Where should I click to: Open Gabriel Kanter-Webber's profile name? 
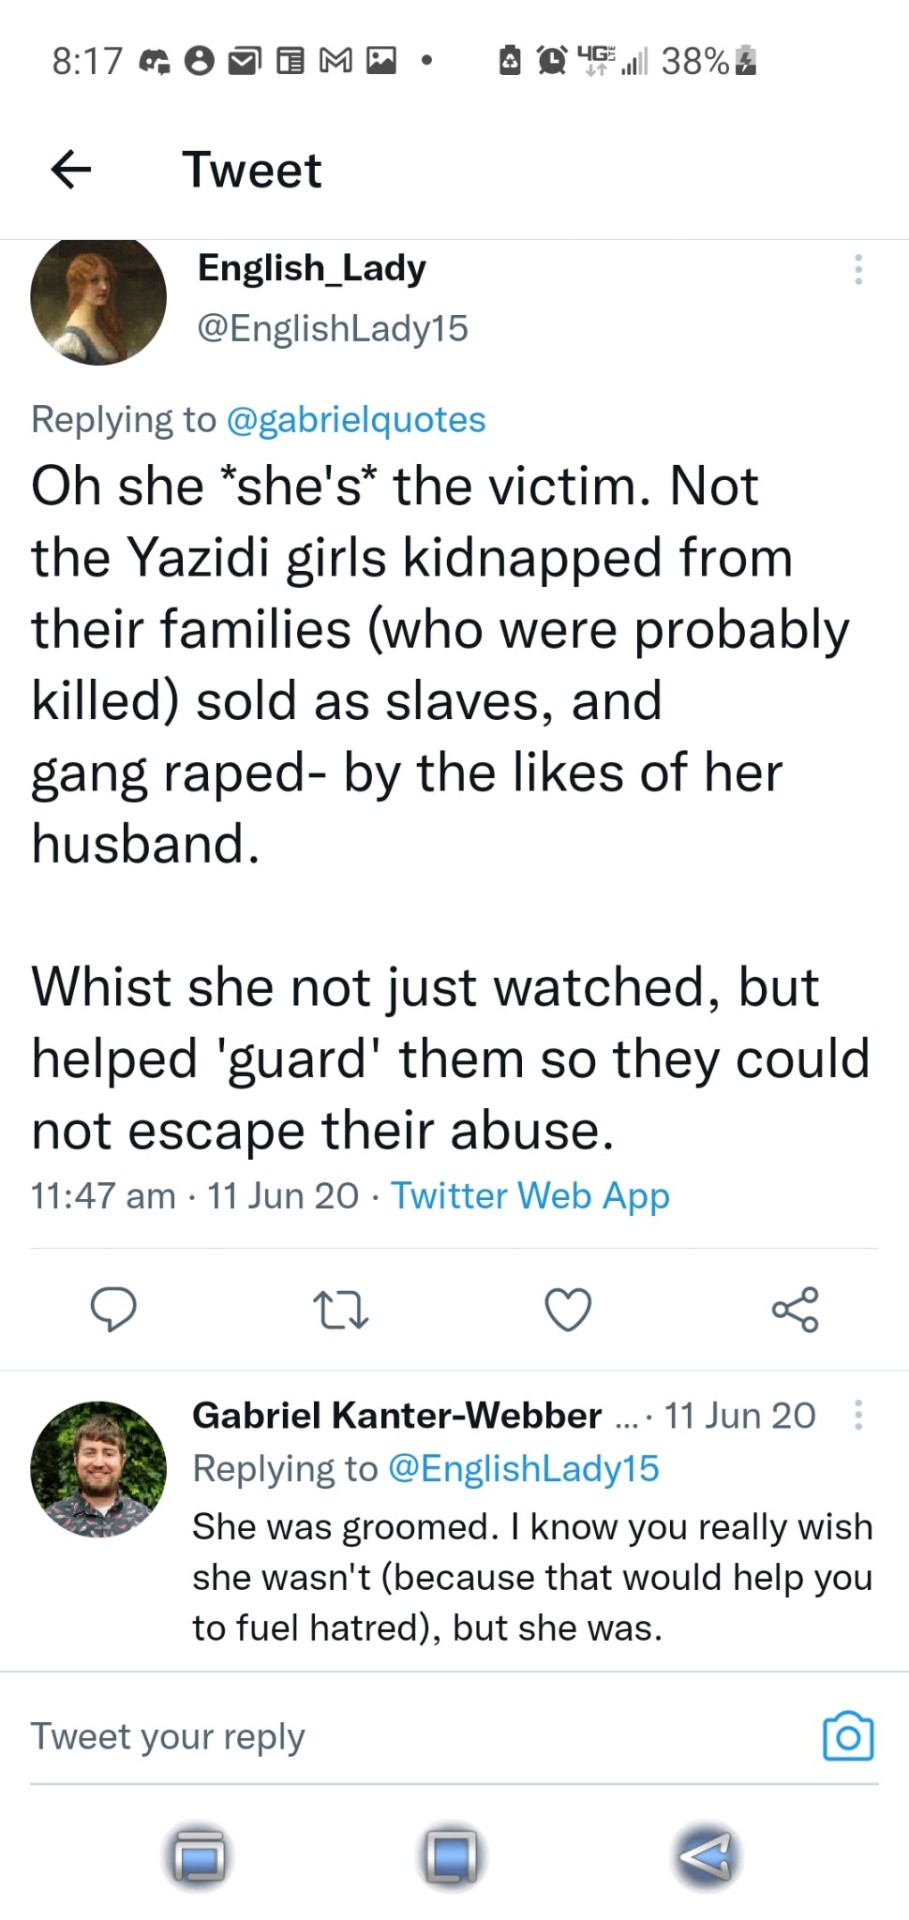(x=396, y=1415)
